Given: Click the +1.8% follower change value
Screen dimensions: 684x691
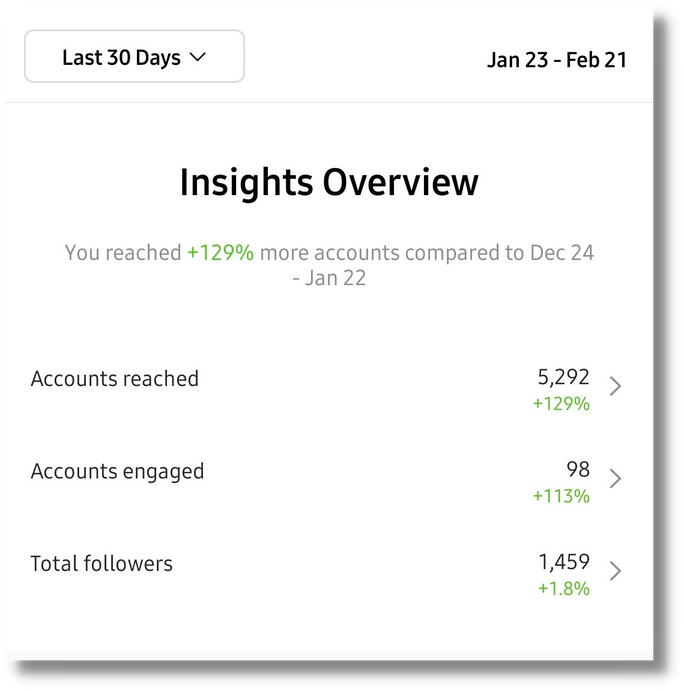Looking at the screenshot, I should pyautogui.click(x=563, y=588).
